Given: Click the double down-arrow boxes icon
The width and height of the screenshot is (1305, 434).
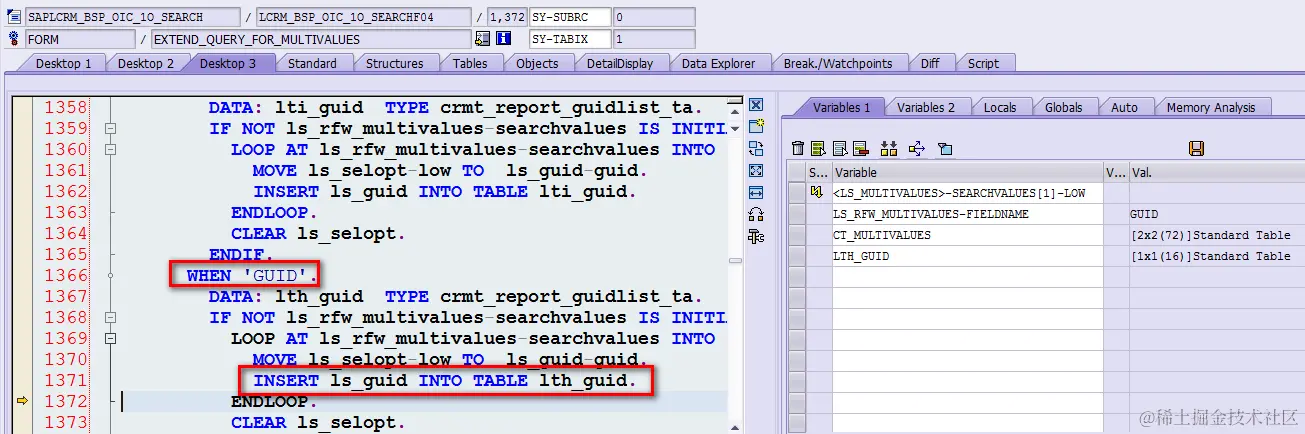Looking at the screenshot, I should [889, 148].
